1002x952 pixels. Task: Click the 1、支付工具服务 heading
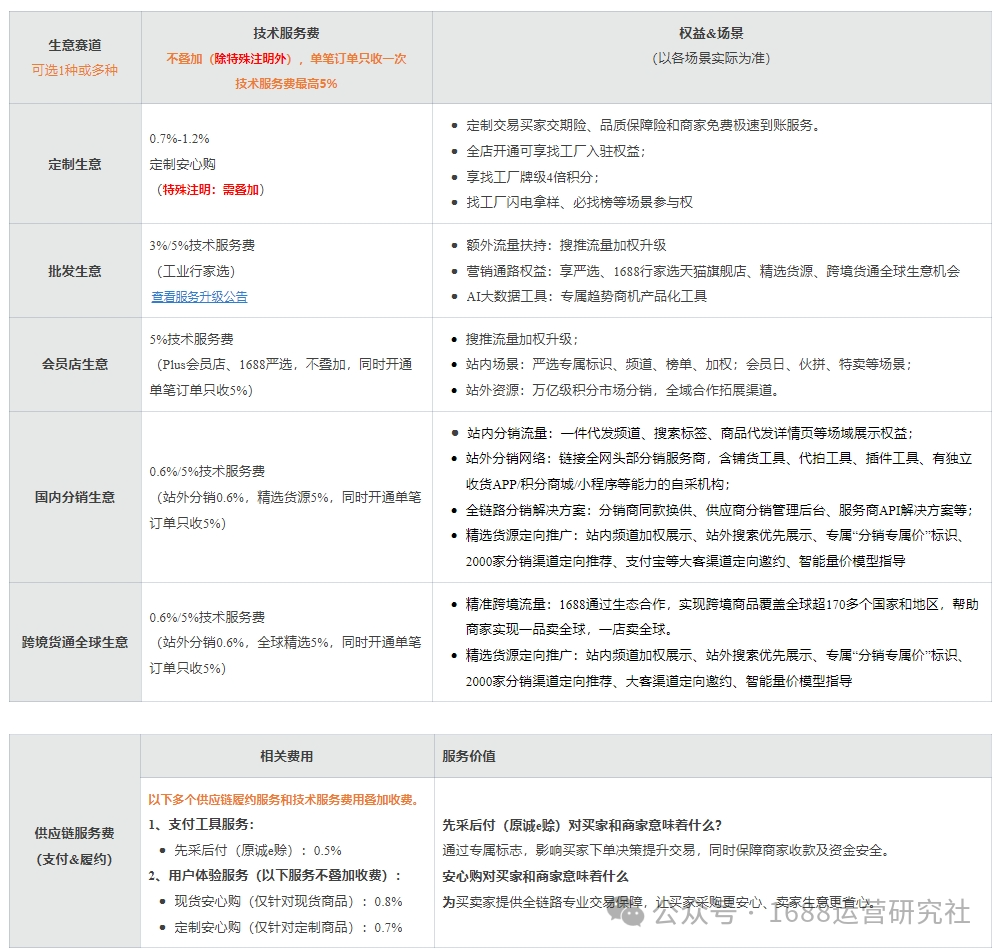(x=201, y=825)
